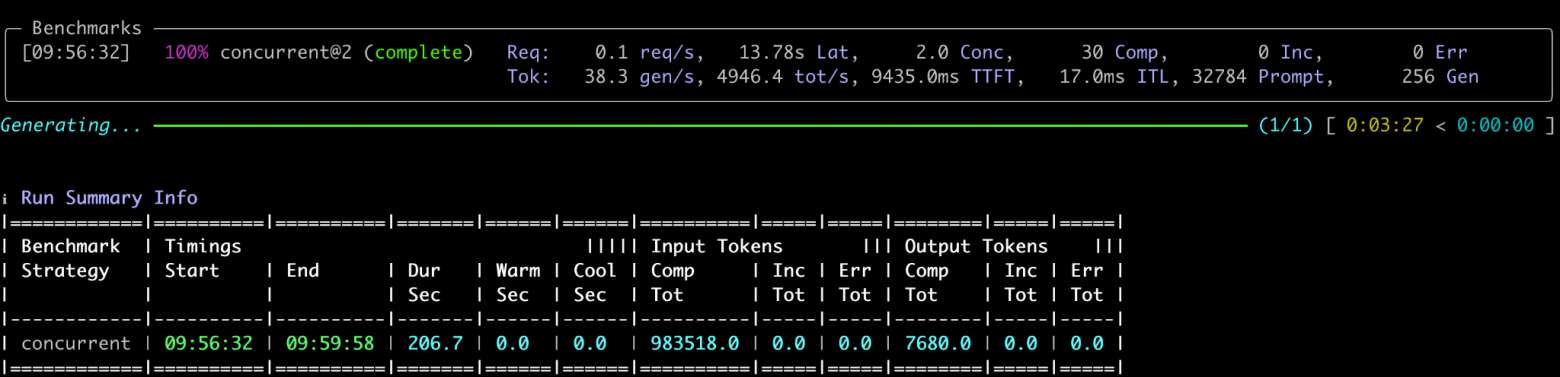The image size is (1560, 377).
Task: Click the '(1/1)' progress counter
Action: [1285, 126]
